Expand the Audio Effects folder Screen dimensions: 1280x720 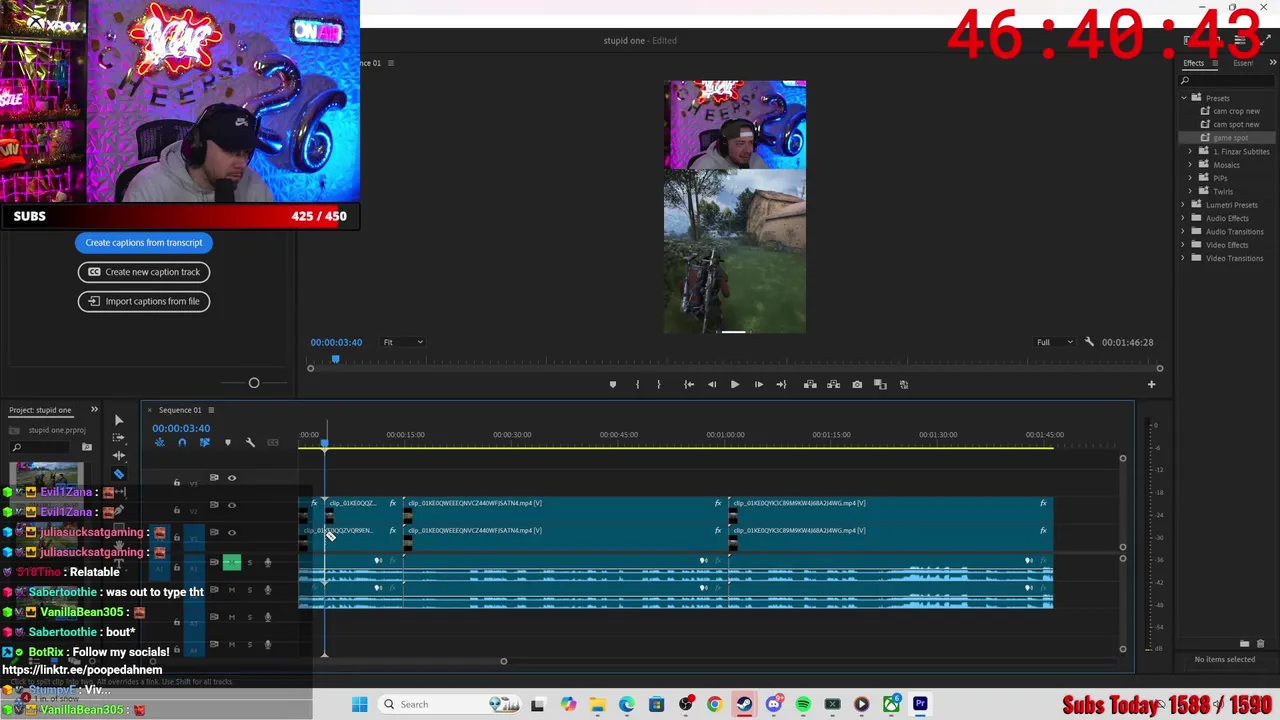click(1184, 218)
